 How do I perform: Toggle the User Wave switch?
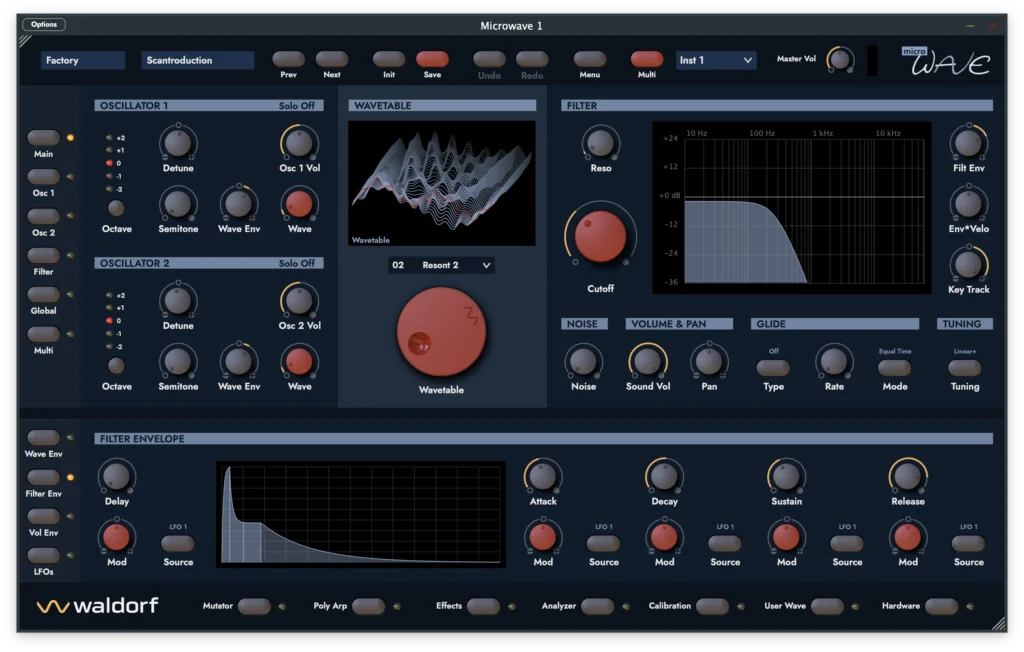pyautogui.click(x=827, y=606)
